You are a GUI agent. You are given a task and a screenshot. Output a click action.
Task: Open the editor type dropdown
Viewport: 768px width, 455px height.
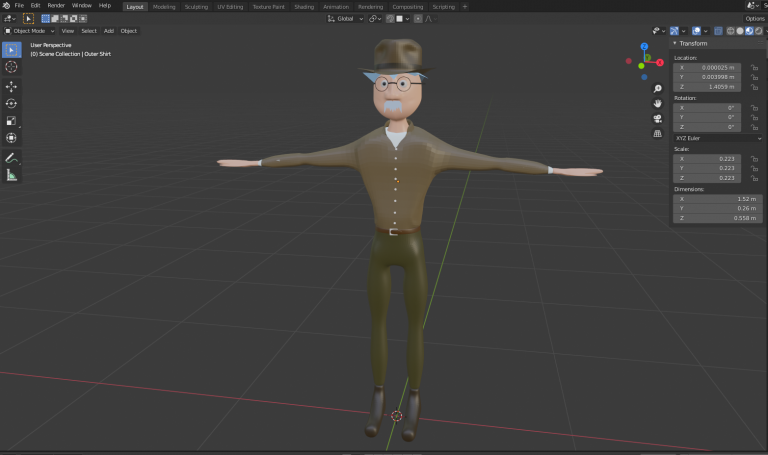9,19
